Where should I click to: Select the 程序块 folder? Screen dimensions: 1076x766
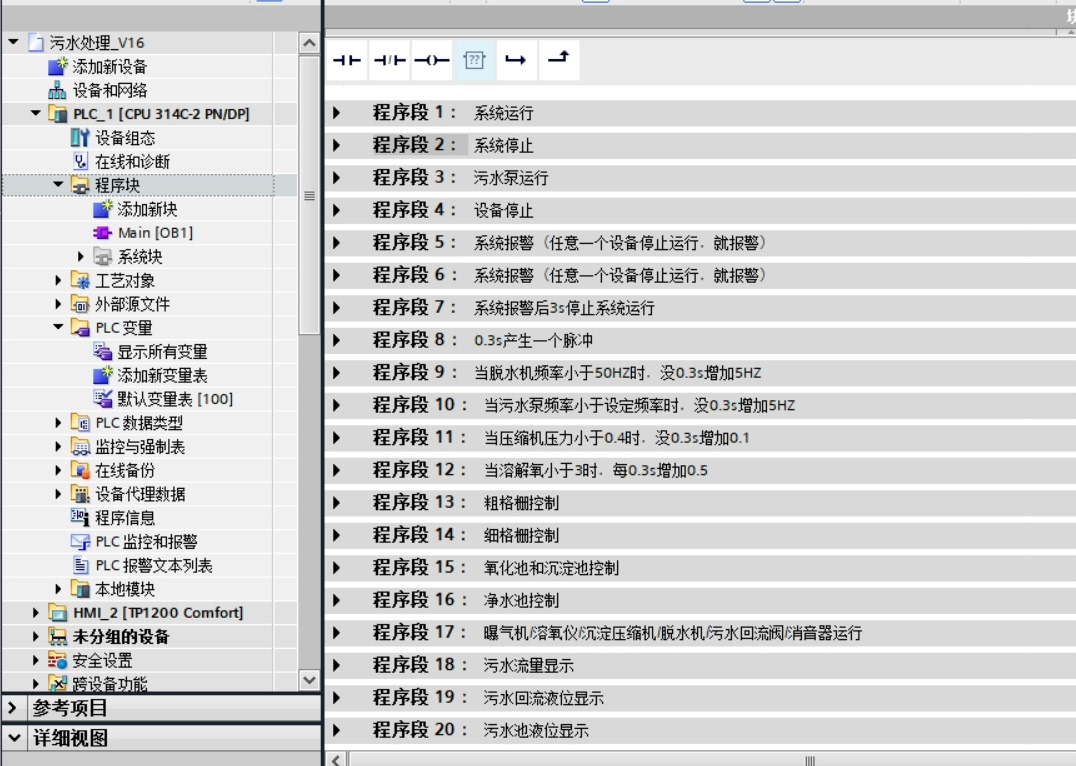(106, 185)
